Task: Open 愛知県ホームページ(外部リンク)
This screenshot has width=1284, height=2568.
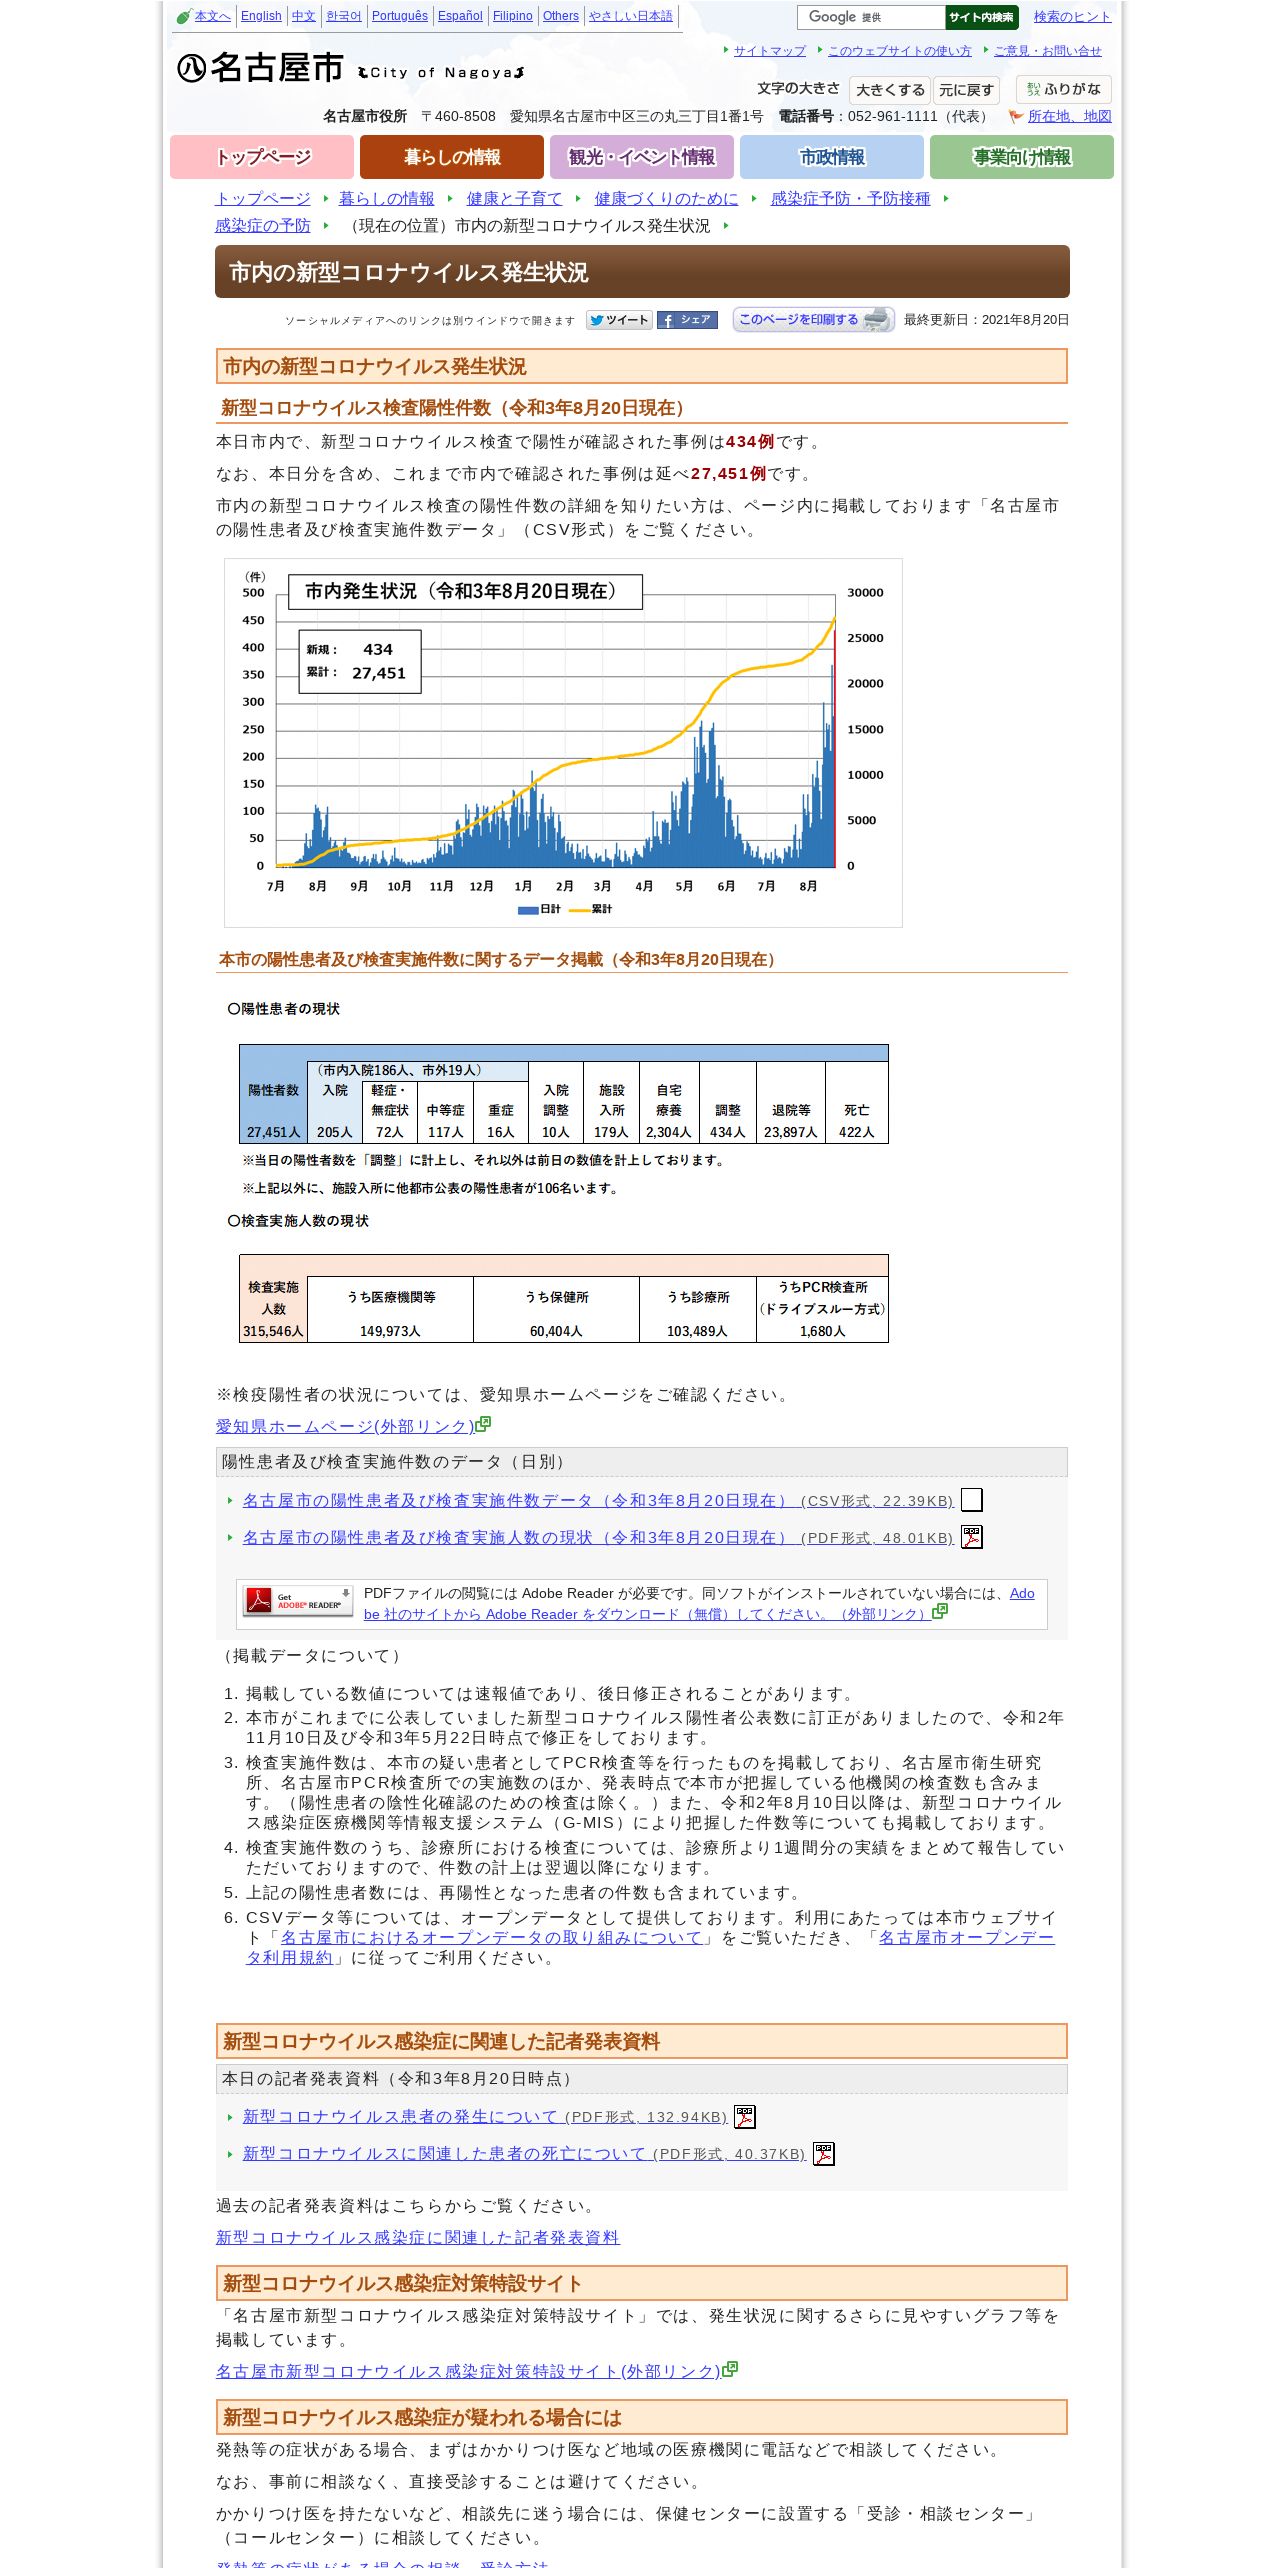Action: click(x=345, y=1427)
